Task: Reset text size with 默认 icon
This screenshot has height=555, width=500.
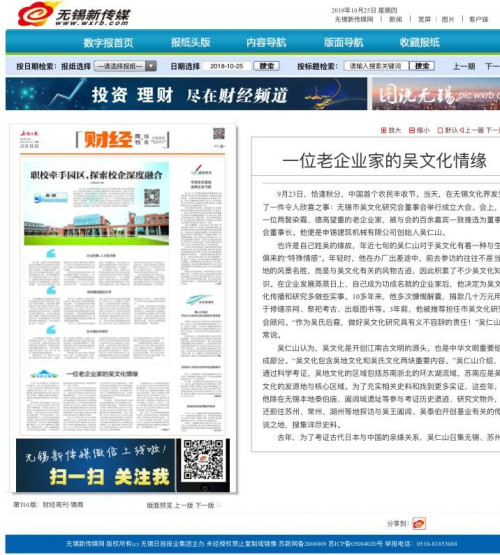Action: point(440,130)
